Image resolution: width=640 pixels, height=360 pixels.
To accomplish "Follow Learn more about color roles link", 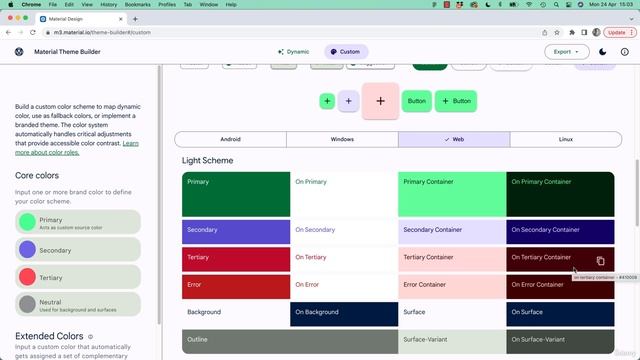I will pos(77,148).
